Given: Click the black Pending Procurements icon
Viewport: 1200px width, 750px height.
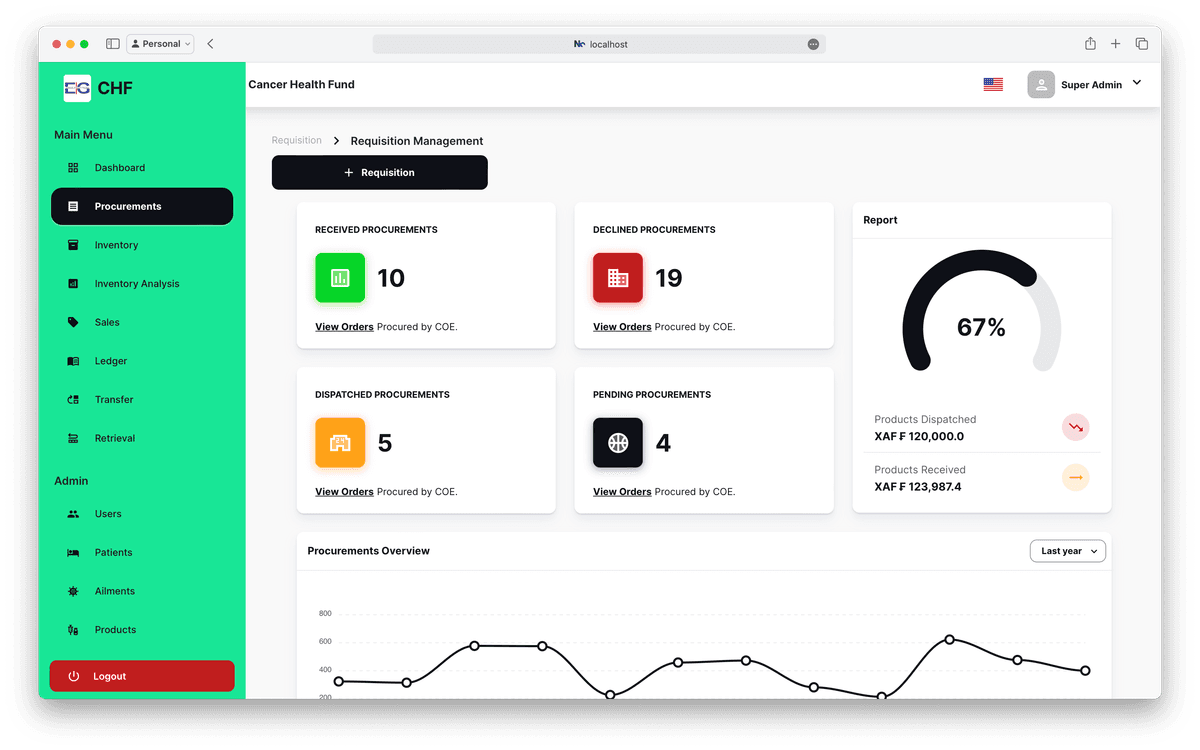Looking at the screenshot, I should tap(618, 443).
